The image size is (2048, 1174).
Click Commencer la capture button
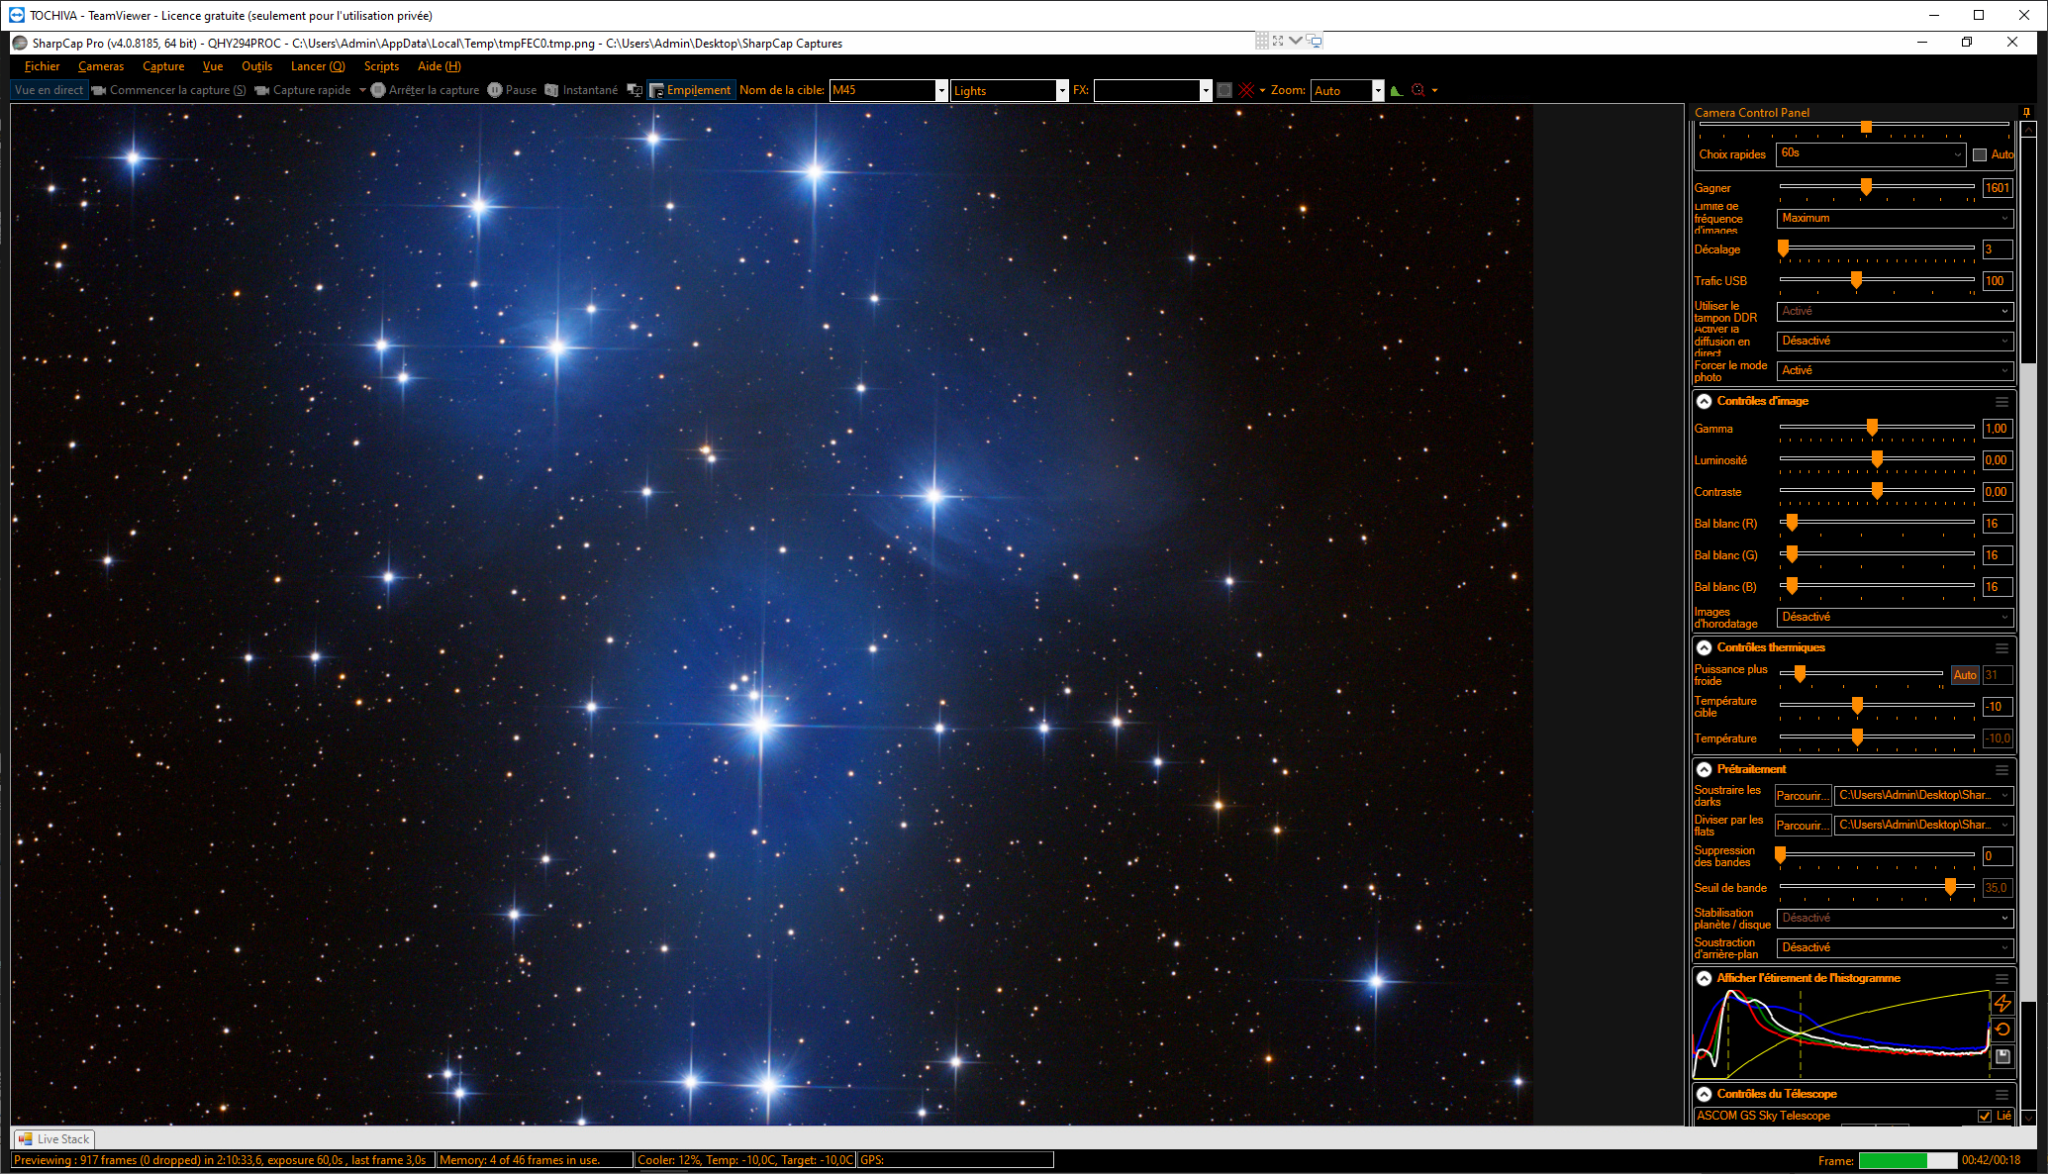(169, 90)
